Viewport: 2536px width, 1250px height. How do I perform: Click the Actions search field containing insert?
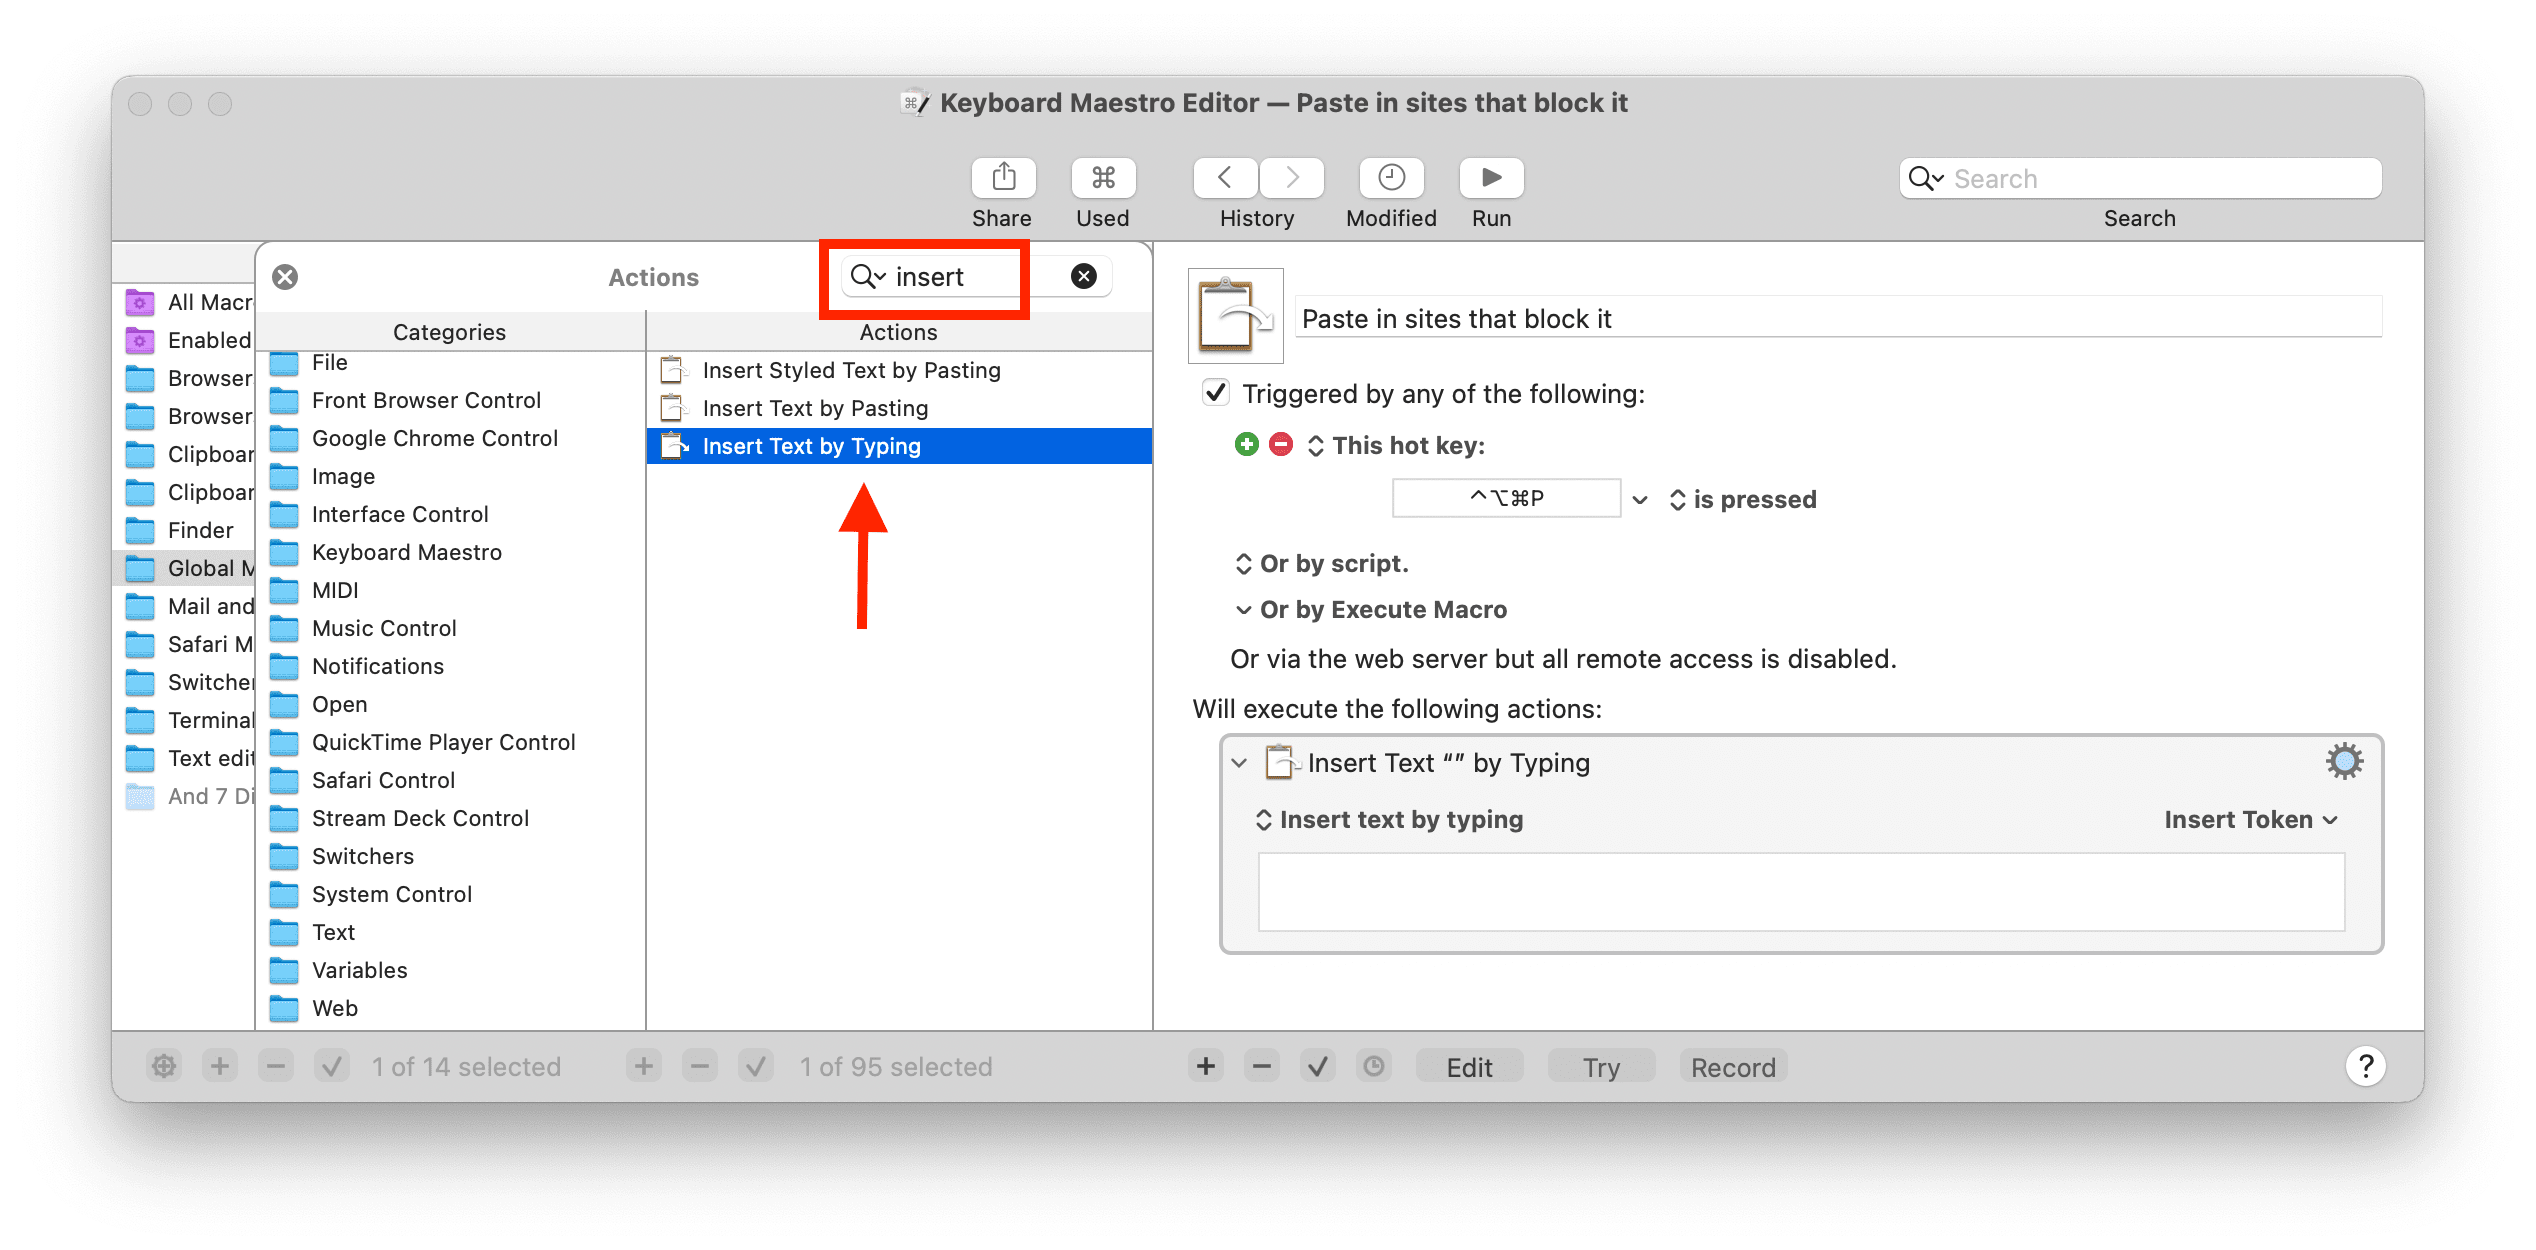(x=976, y=276)
